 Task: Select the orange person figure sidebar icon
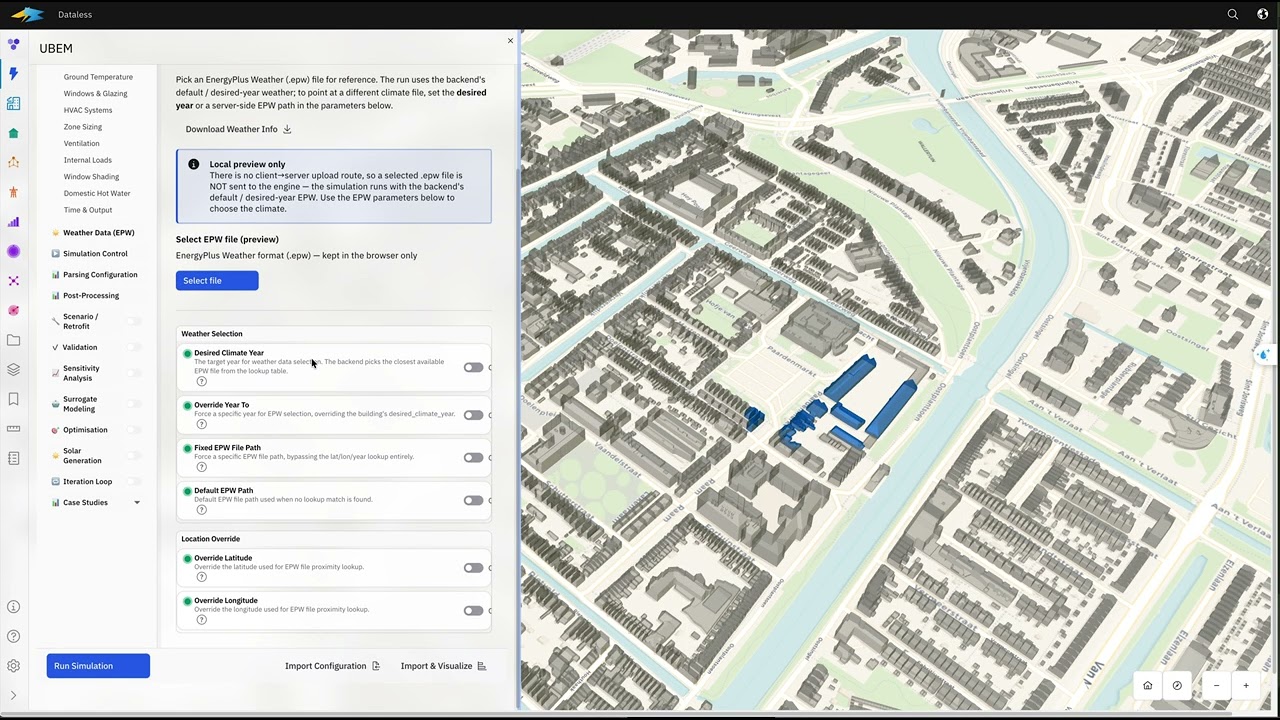coord(13,192)
